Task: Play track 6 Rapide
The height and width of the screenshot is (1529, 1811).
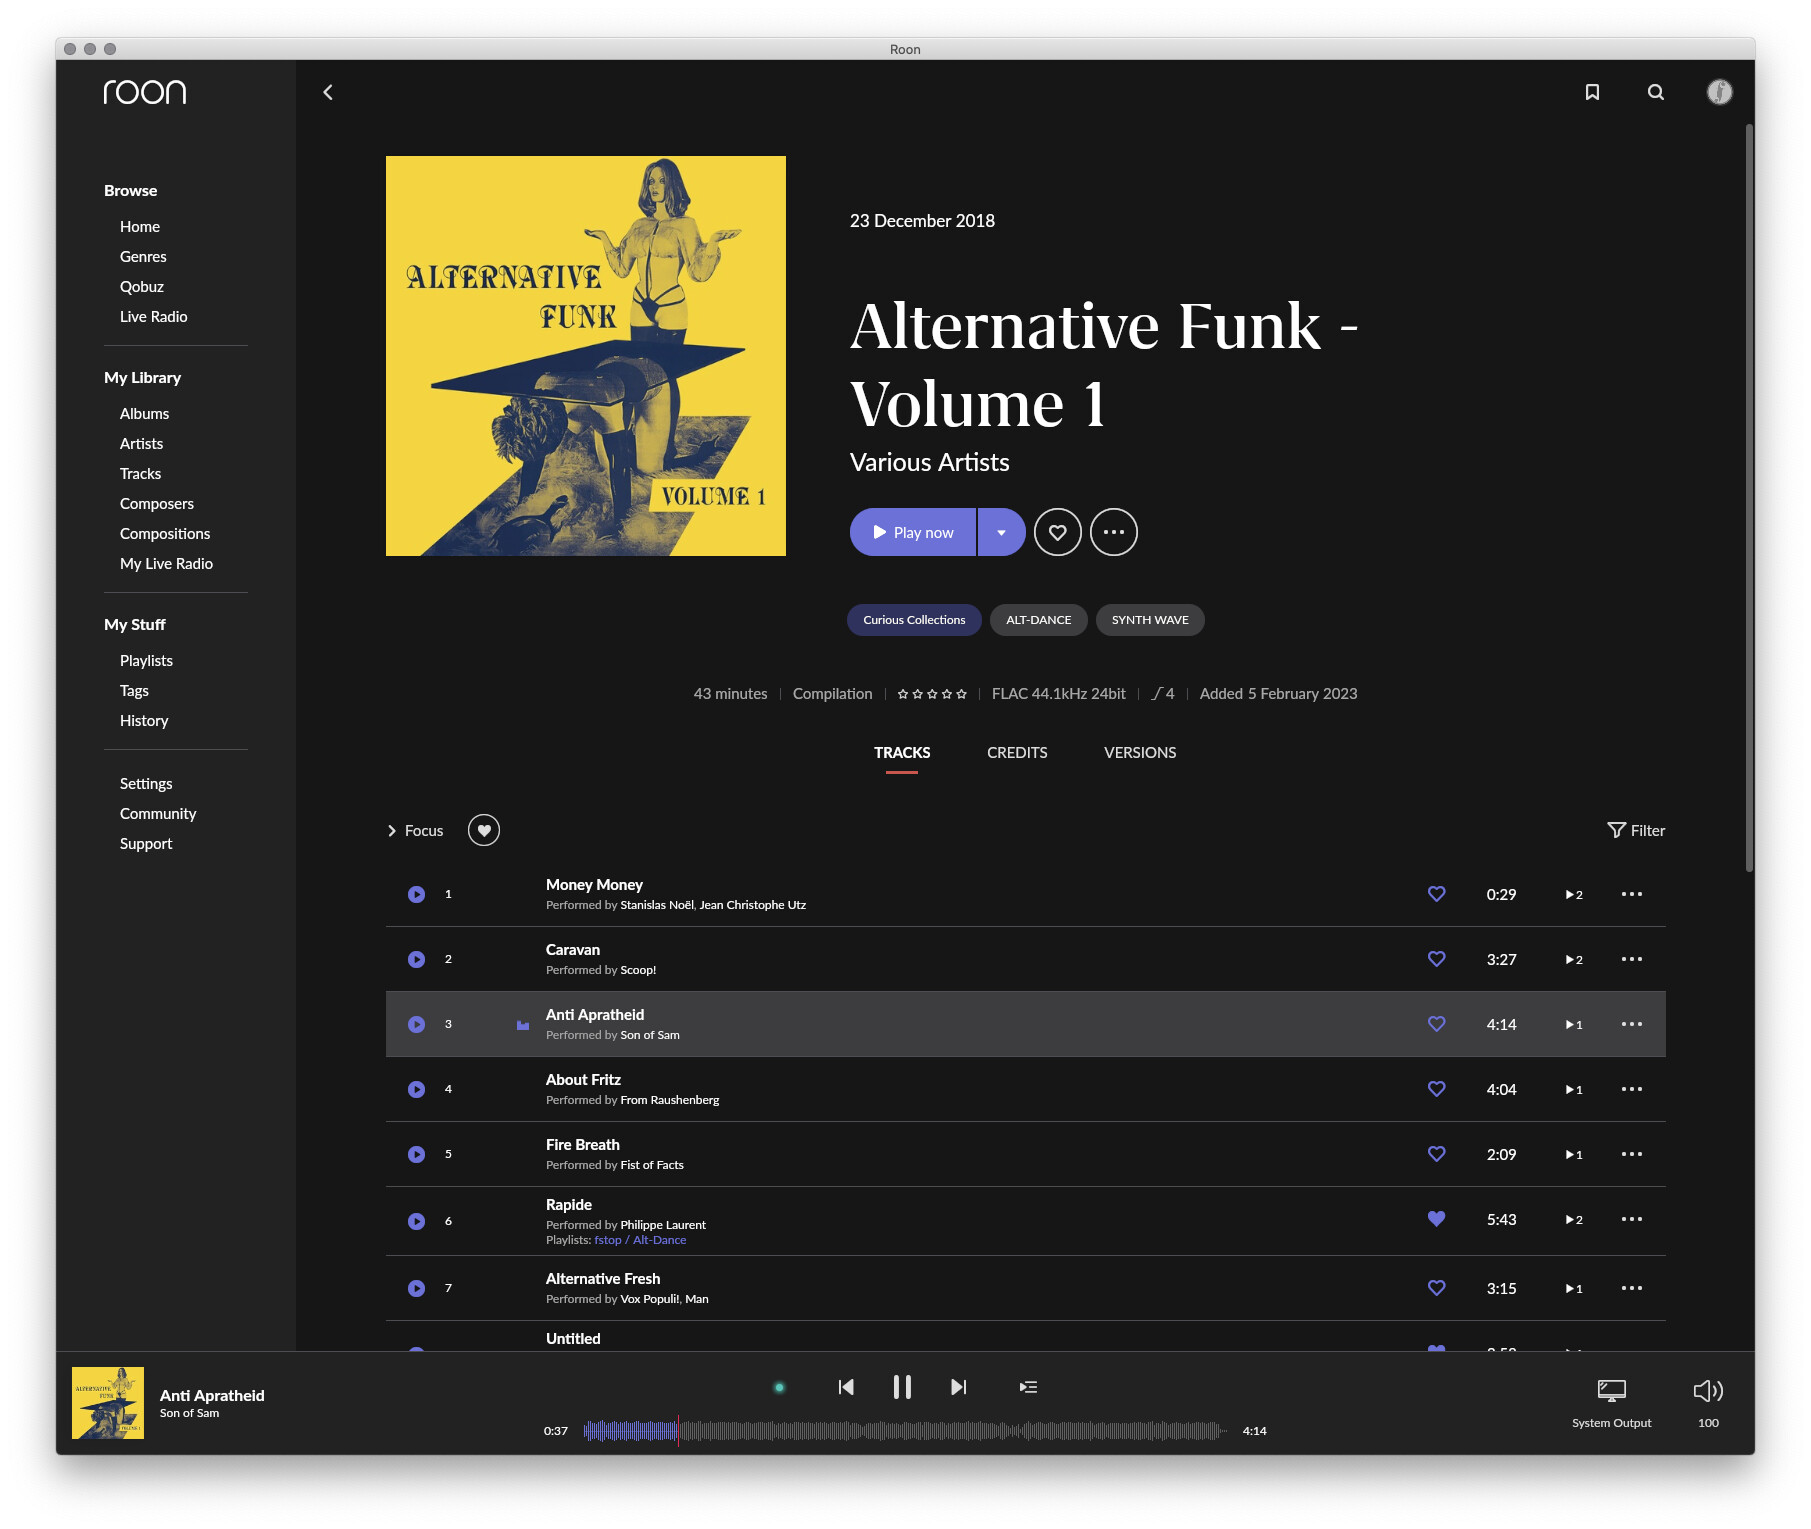Action: pos(416,1221)
